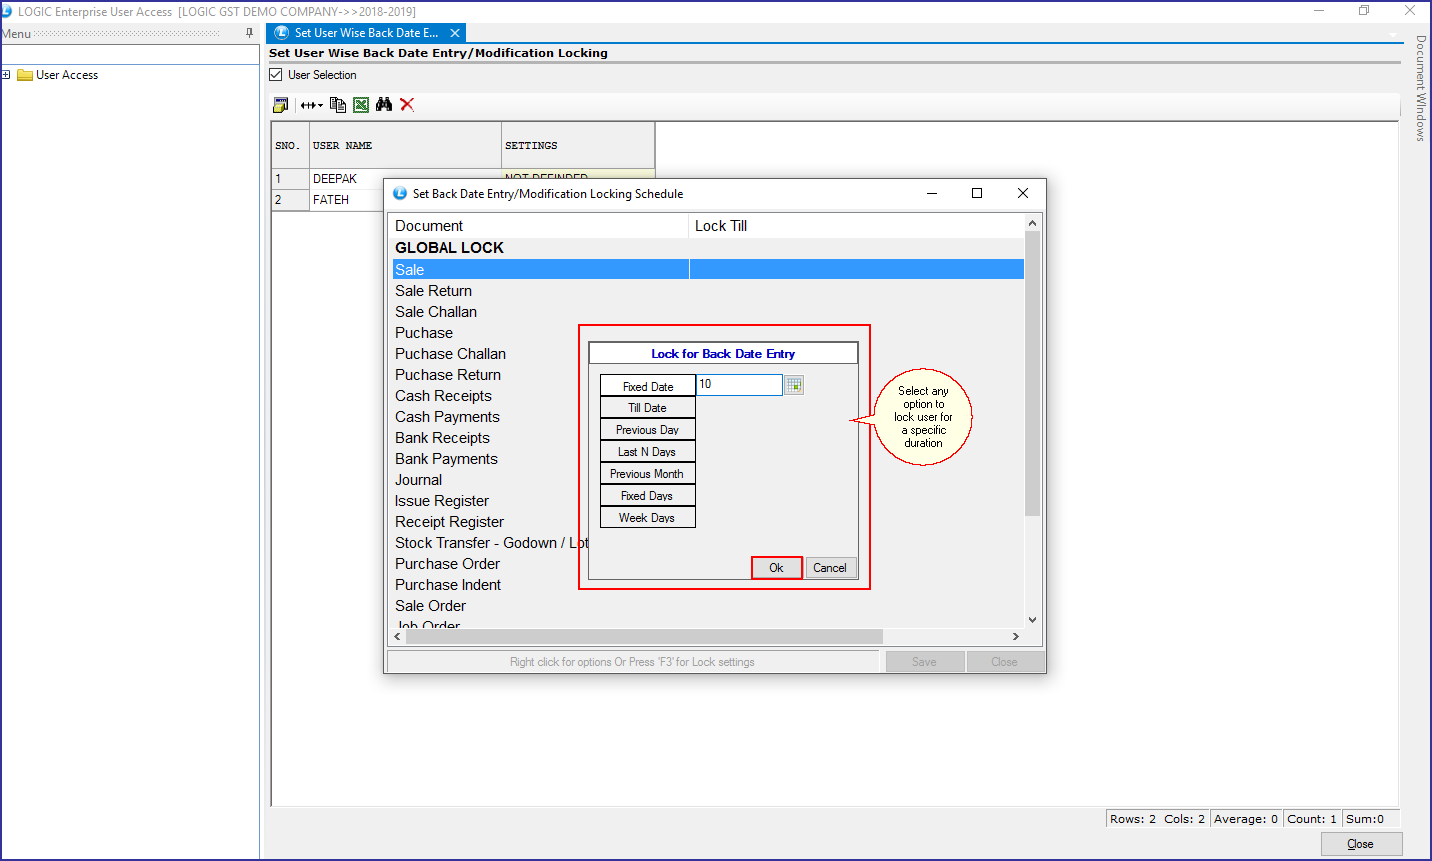The width and height of the screenshot is (1432, 861).
Task: Click the SNO. column header
Action: click(x=290, y=146)
